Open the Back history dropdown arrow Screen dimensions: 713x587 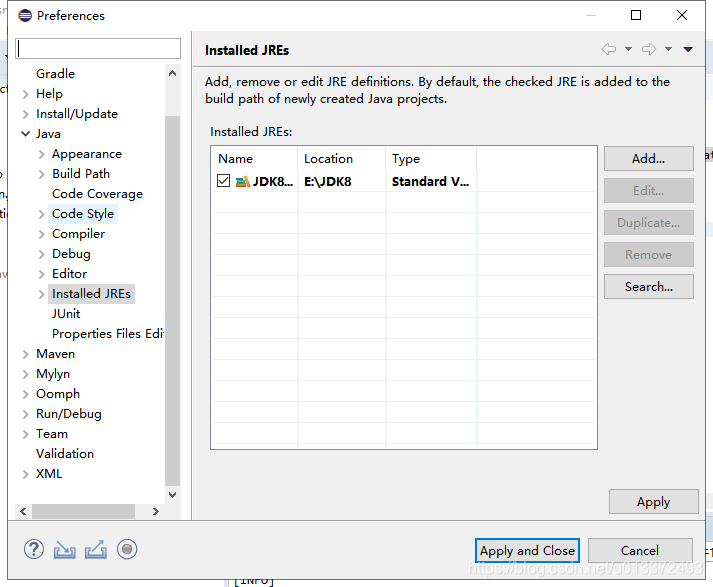pos(628,49)
